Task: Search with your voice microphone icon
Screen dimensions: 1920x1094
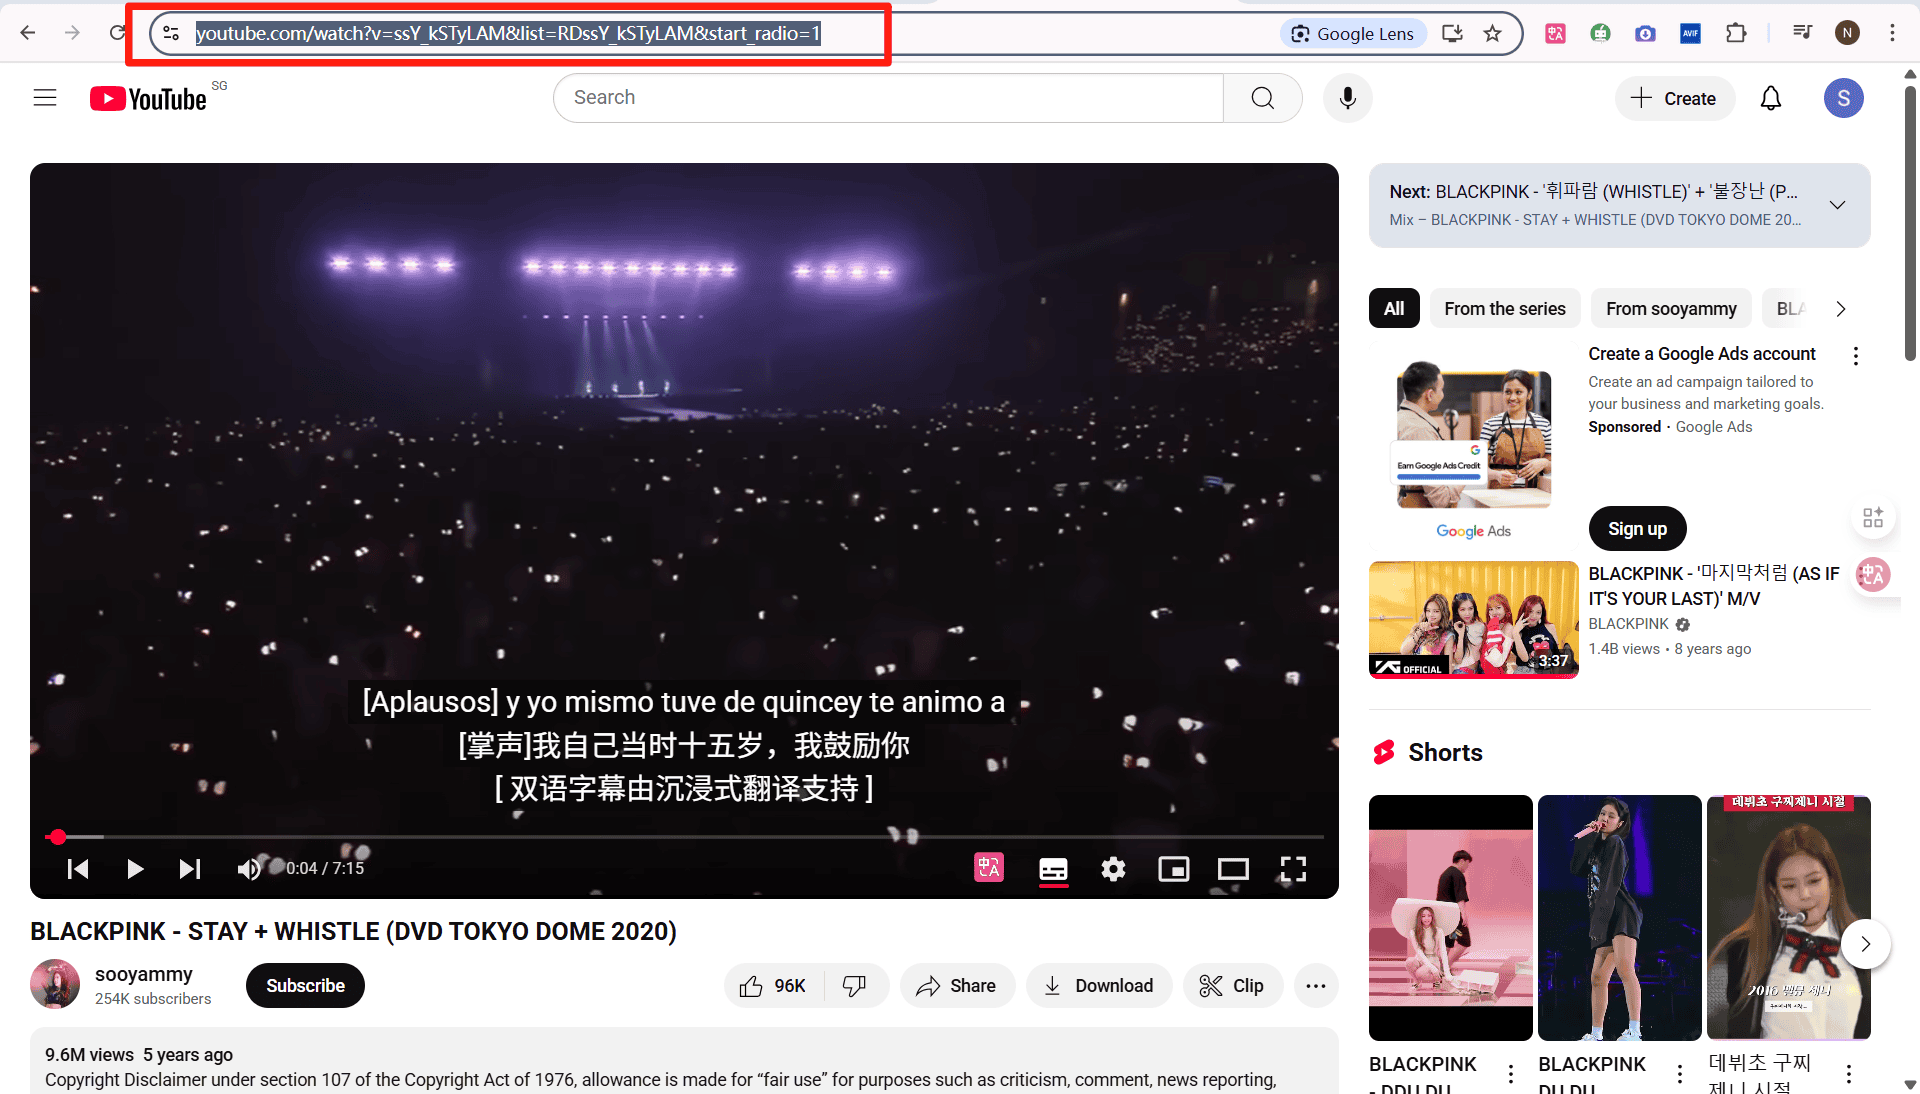Action: click(1348, 98)
